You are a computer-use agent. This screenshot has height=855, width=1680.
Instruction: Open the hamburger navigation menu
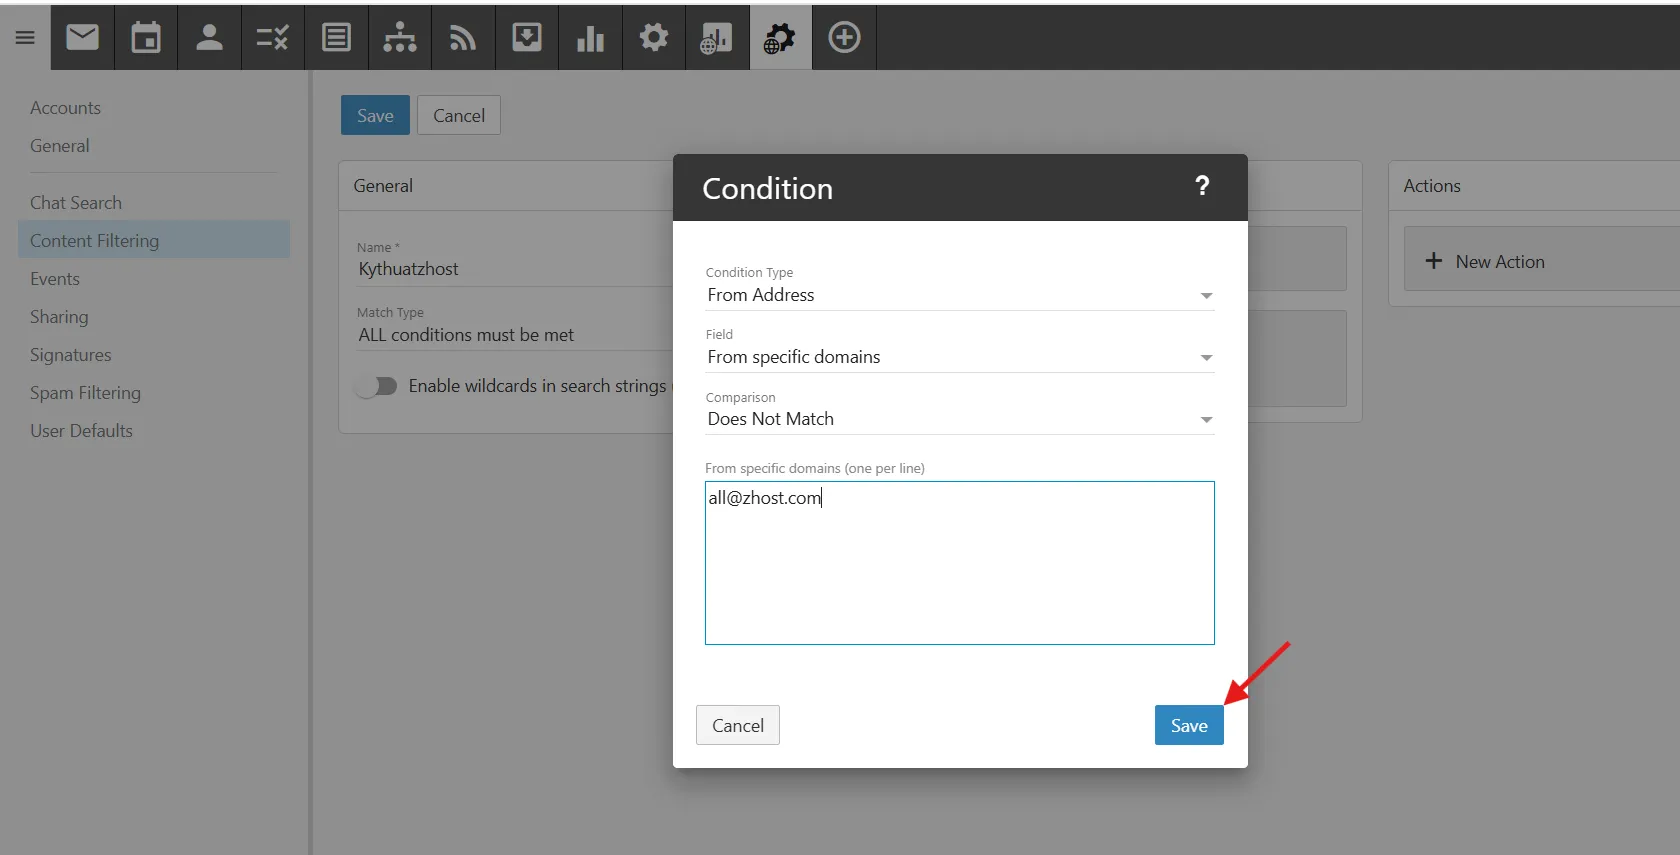[25, 38]
